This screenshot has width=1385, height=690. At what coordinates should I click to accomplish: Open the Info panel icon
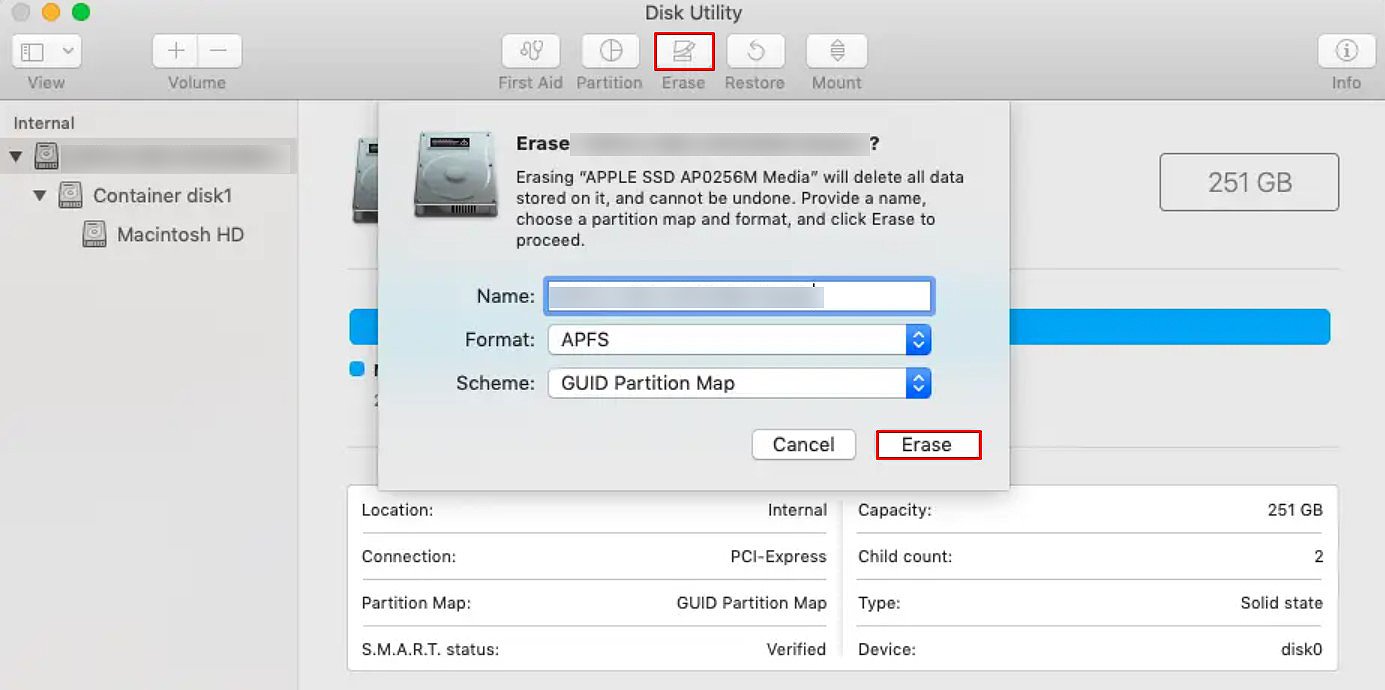point(1346,51)
